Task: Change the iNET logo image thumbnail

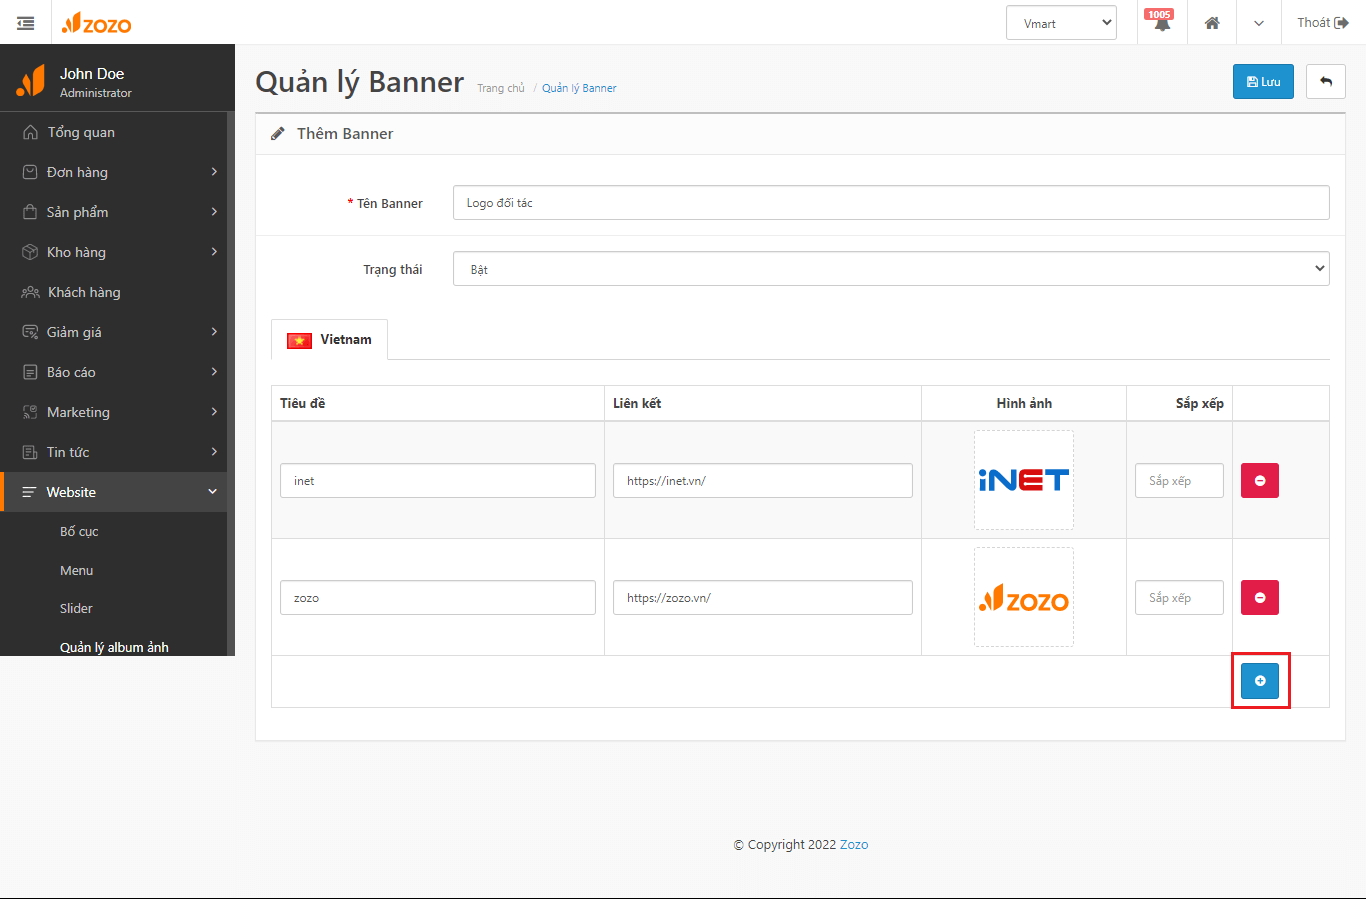Action: coord(1024,480)
